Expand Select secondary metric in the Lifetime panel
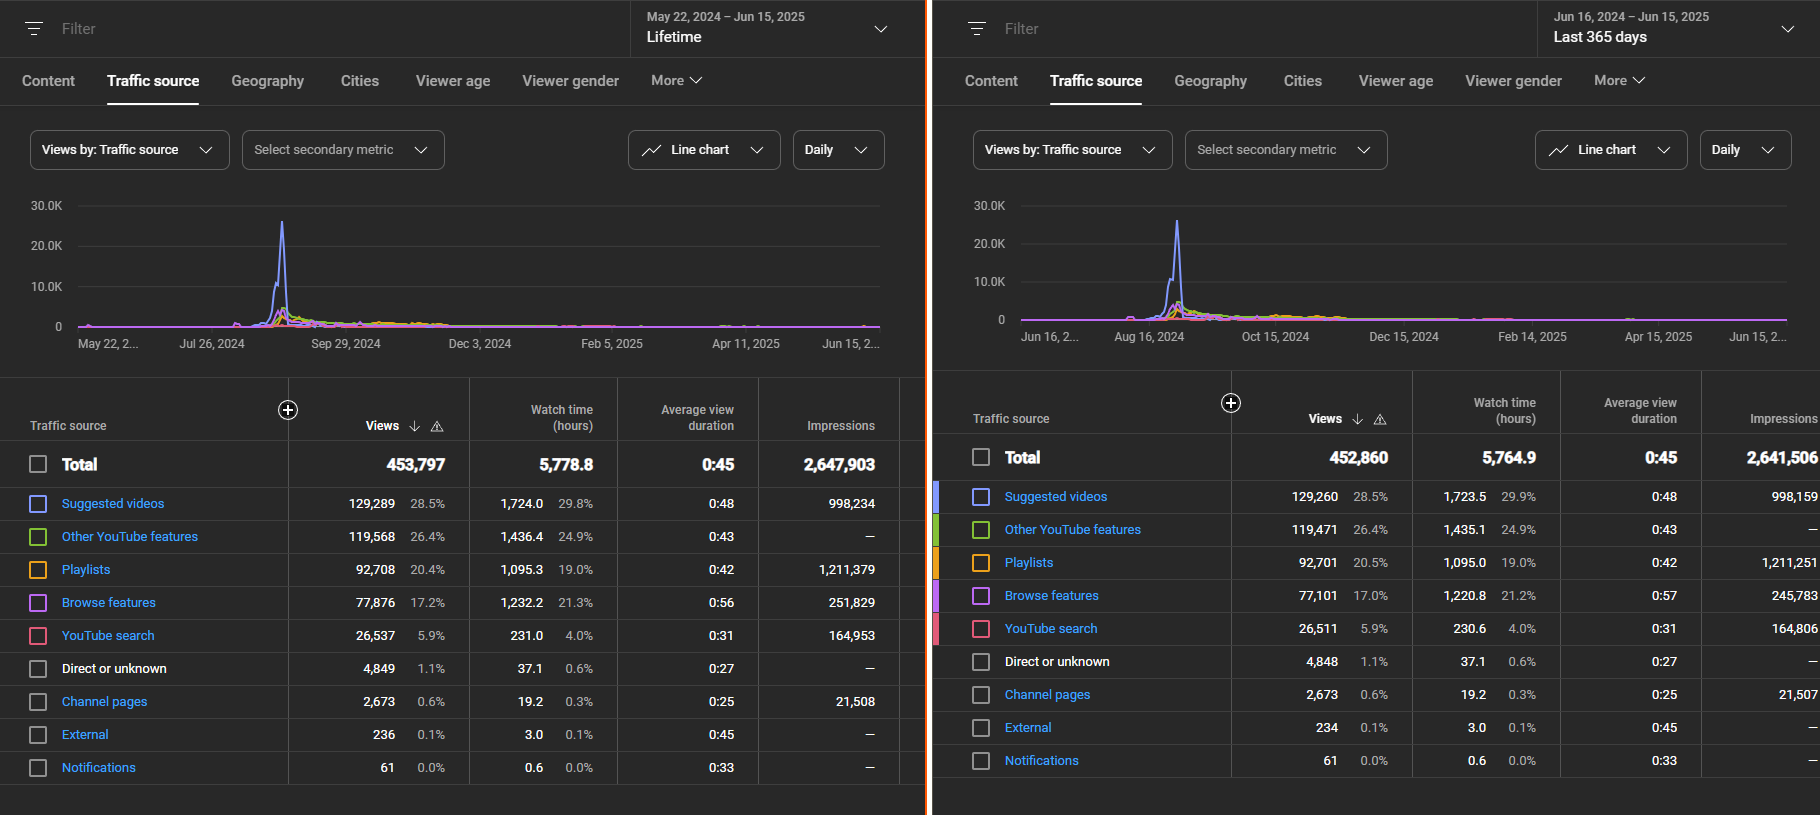The height and width of the screenshot is (815, 1820). point(342,150)
